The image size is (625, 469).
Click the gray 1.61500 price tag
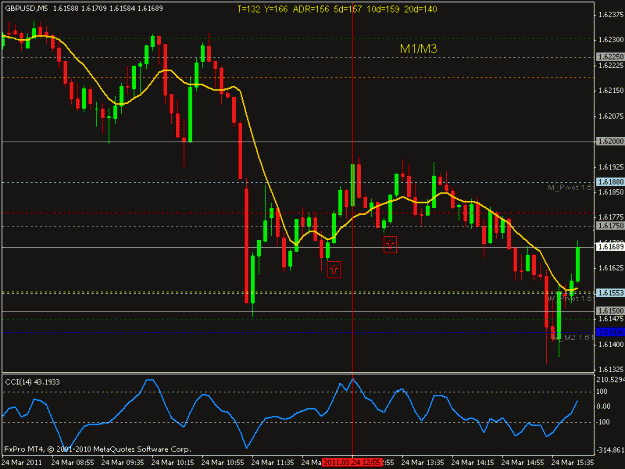click(610, 310)
